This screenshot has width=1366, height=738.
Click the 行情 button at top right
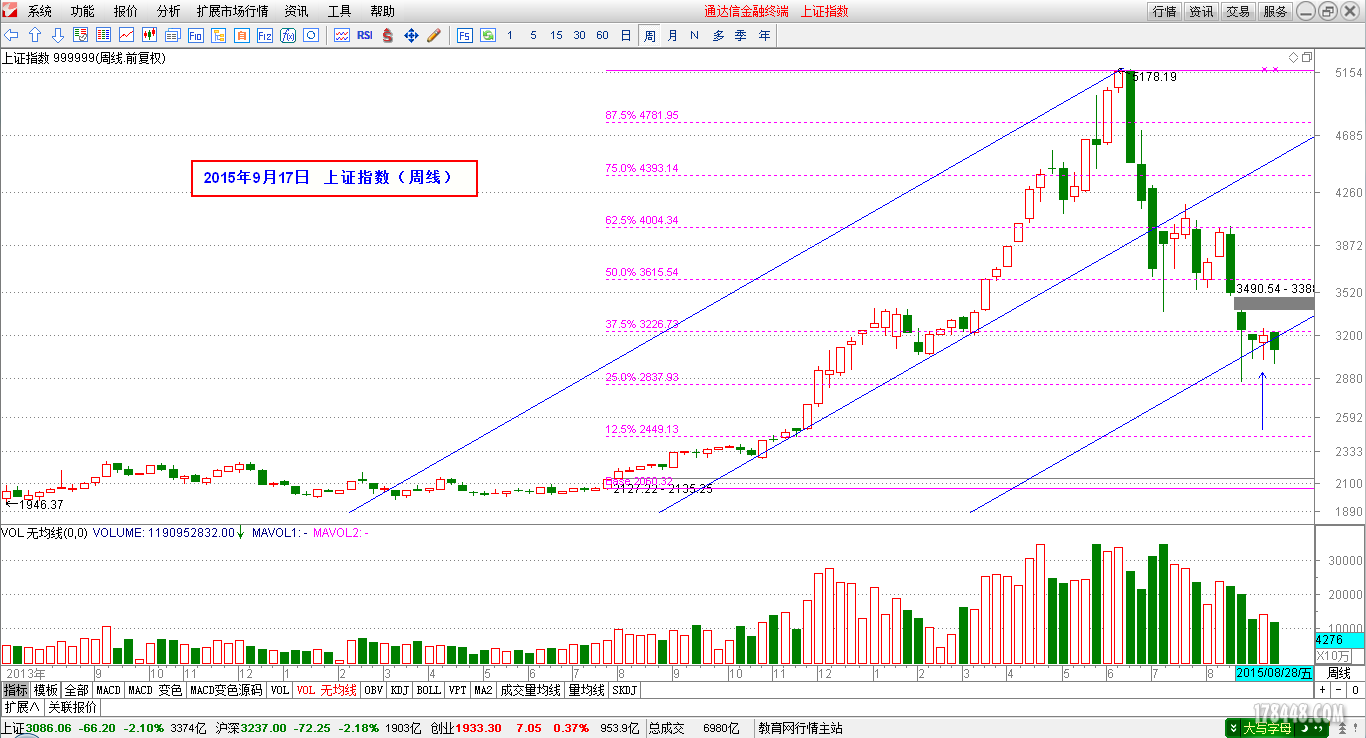coord(1164,11)
